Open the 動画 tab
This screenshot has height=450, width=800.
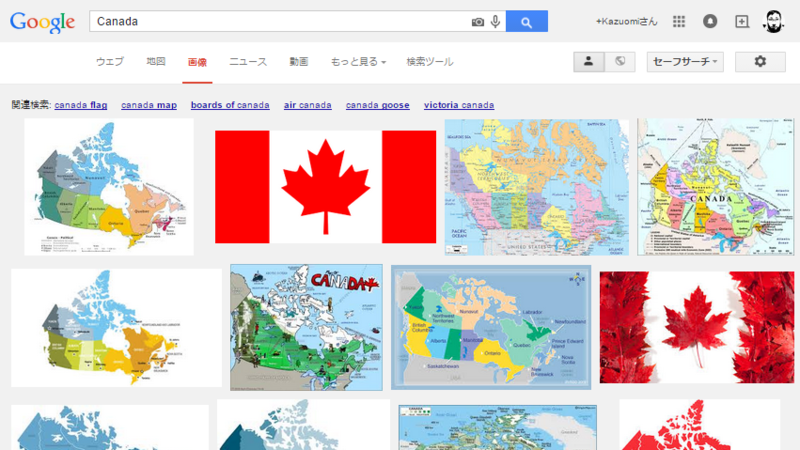coord(298,62)
